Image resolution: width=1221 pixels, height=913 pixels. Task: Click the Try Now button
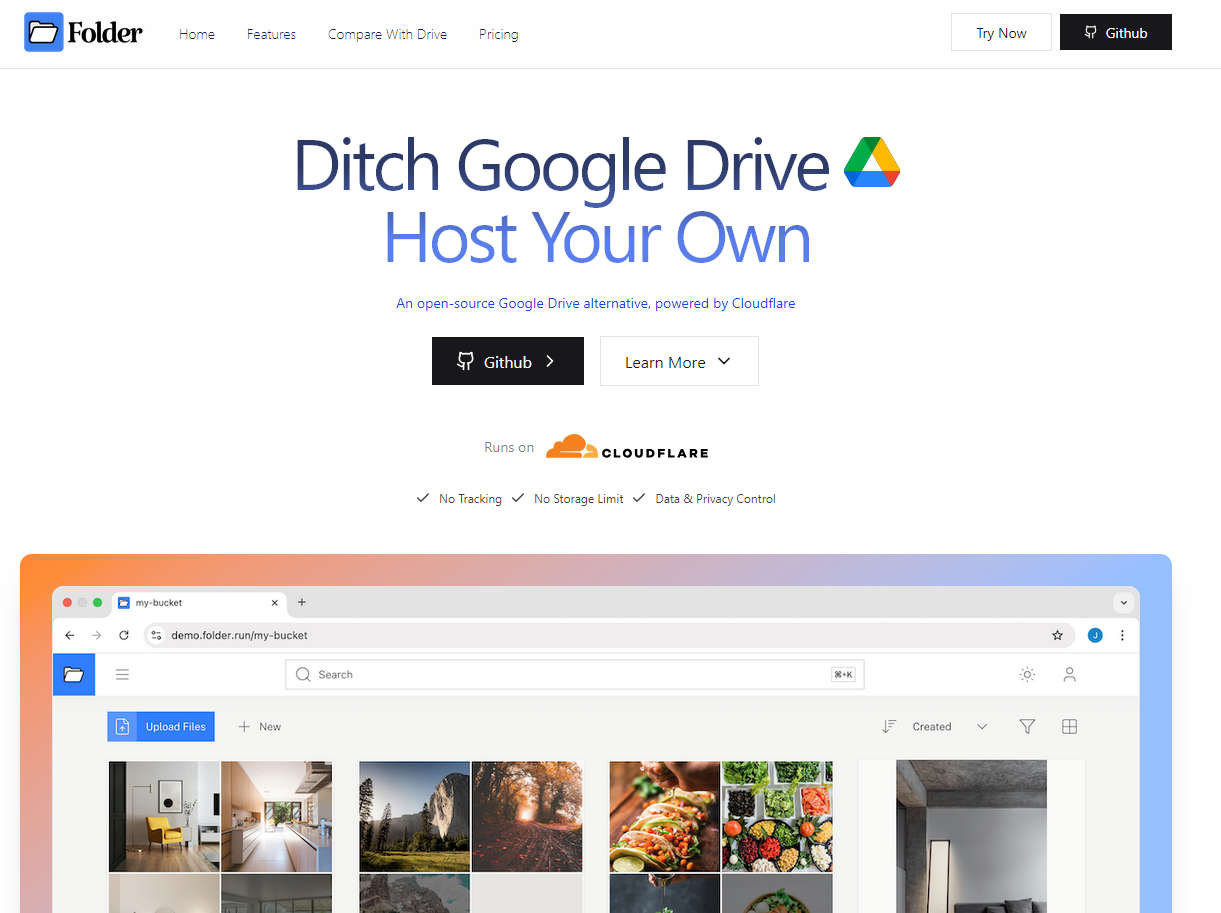pyautogui.click(x=1001, y=32)
